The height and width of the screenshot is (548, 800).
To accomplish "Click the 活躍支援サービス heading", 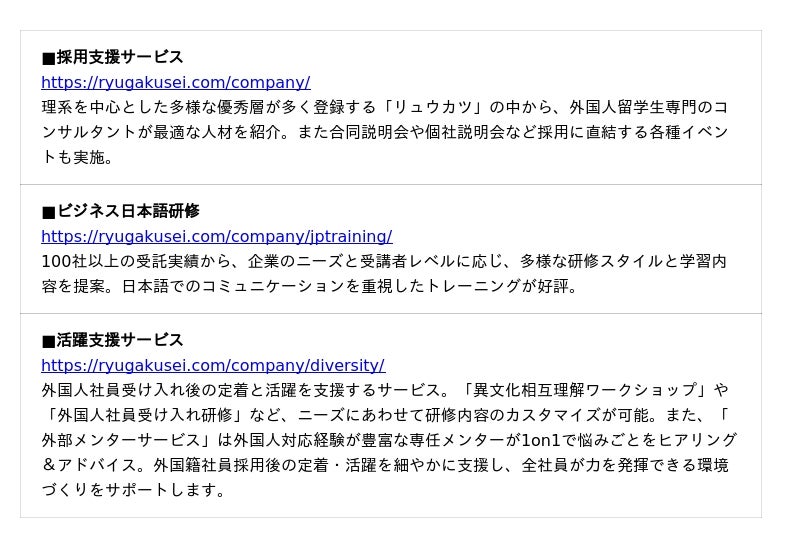I will [120, 340].
